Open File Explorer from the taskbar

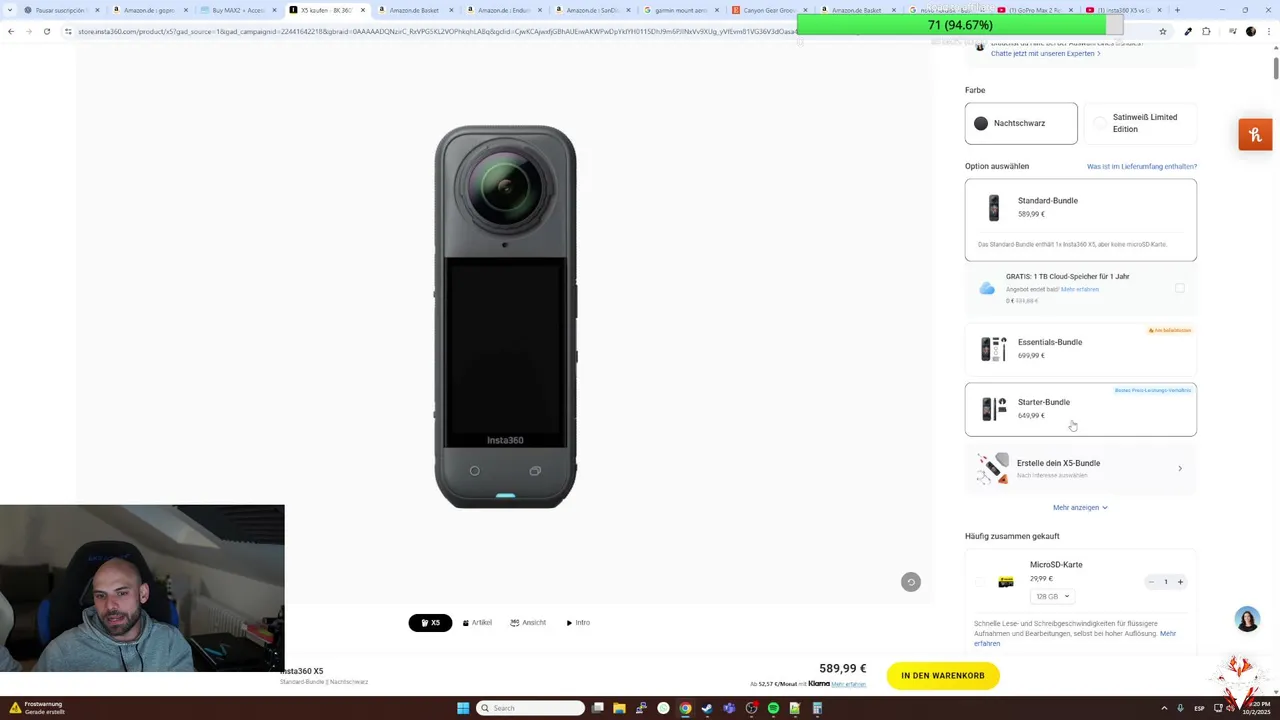(620, 708)
